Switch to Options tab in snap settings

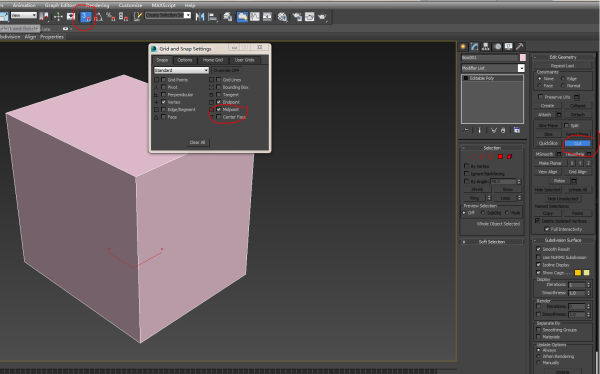[185, 60]
